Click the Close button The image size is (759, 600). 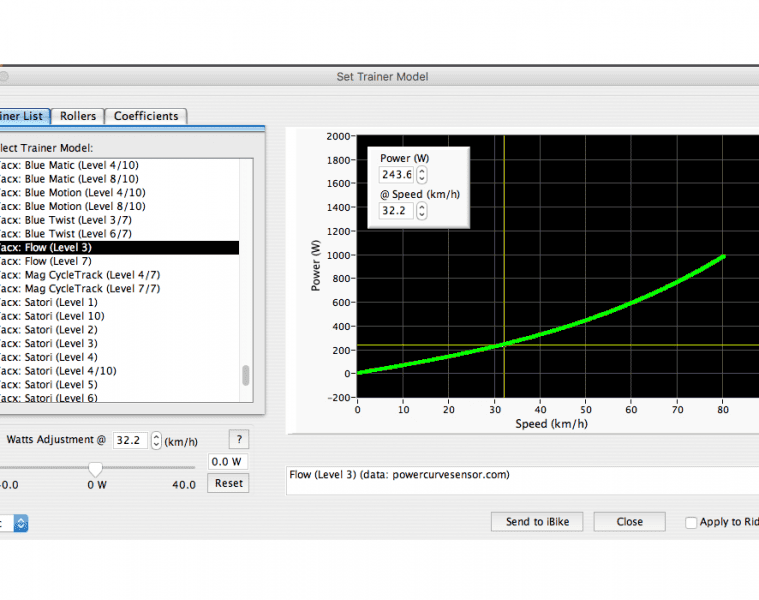(629, 522)
